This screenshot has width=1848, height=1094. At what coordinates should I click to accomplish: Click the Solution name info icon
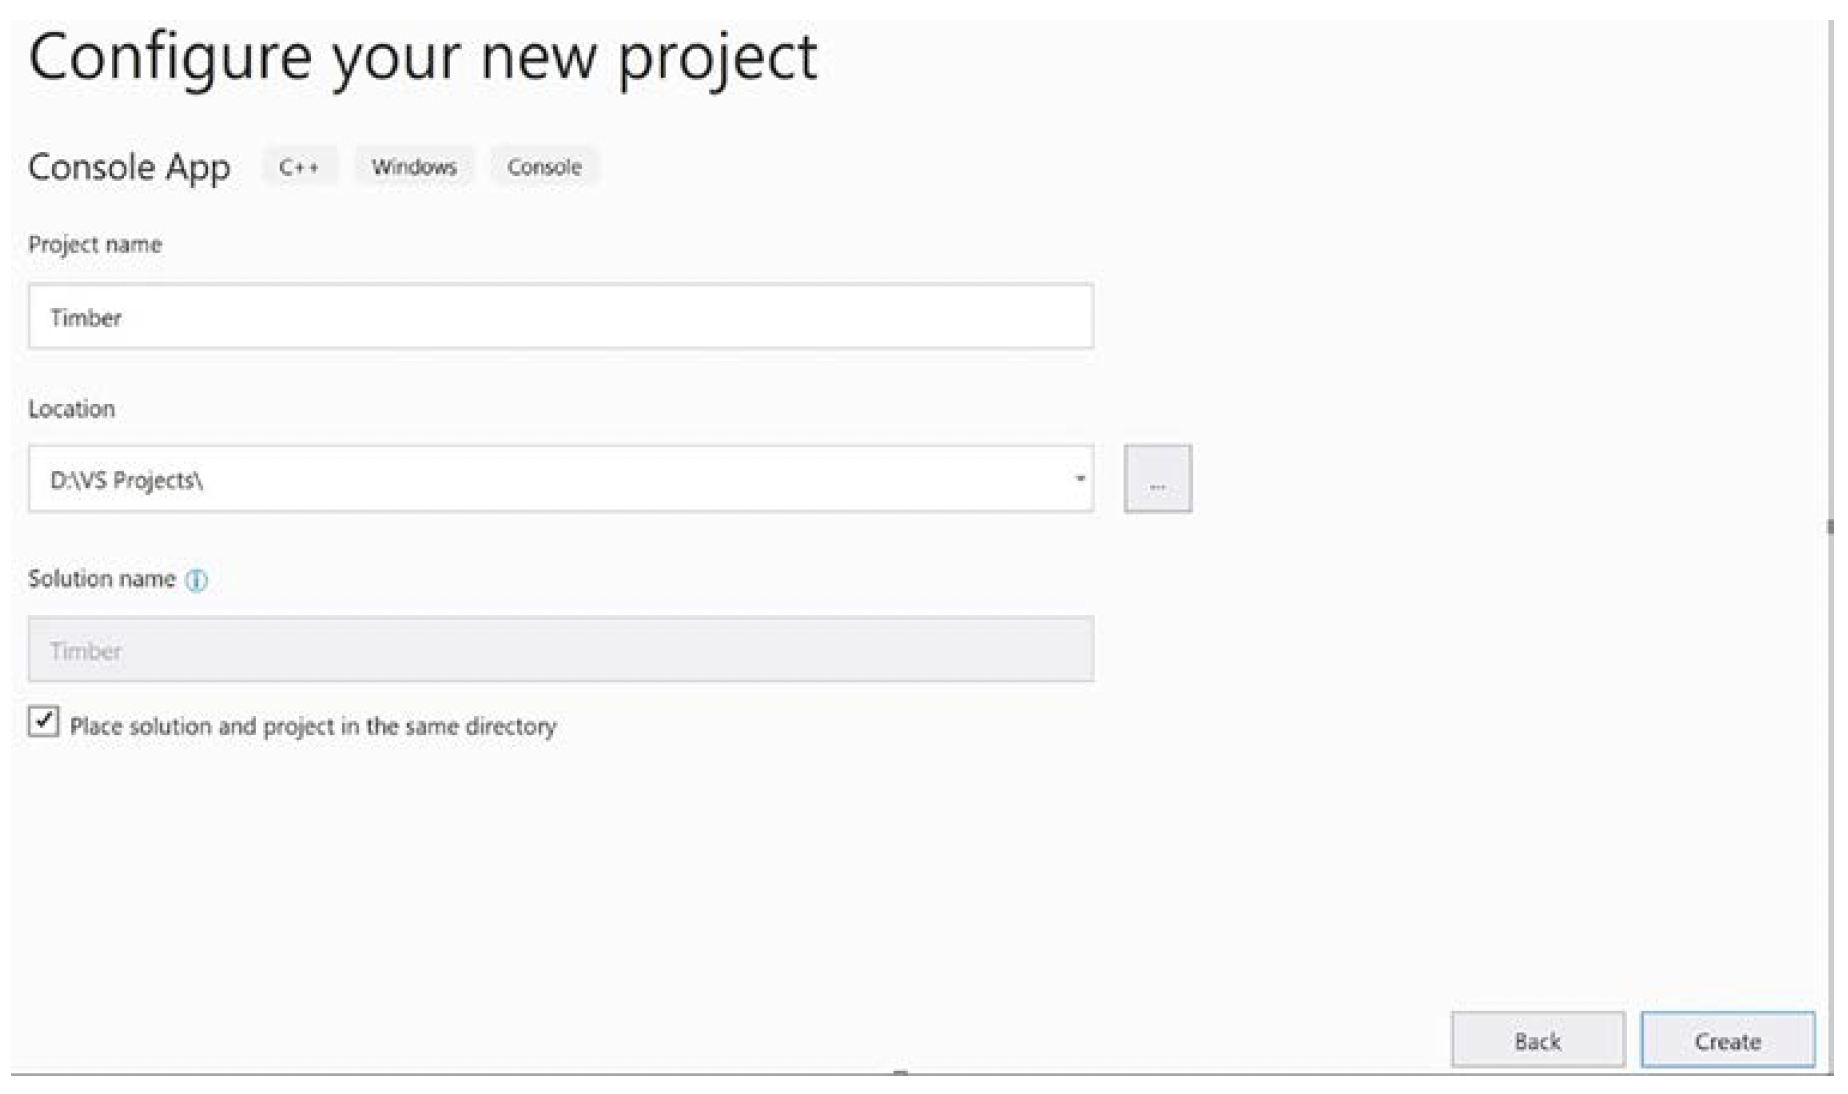pyautogui.click(x=197, y=580)
